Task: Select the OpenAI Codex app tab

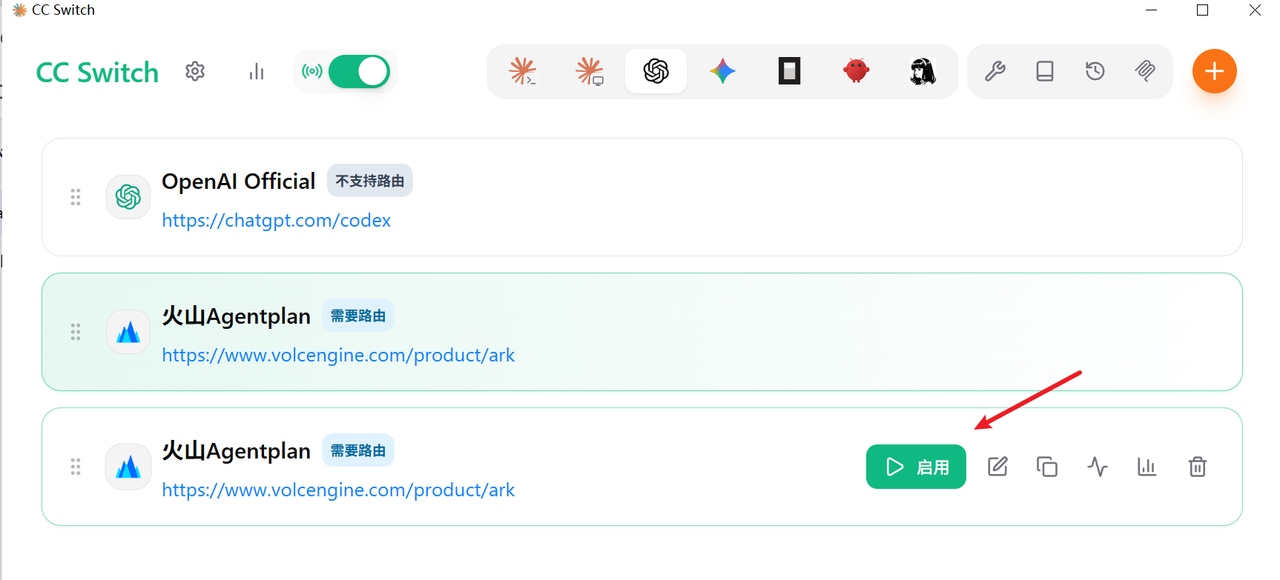Action: pos(656,71)
